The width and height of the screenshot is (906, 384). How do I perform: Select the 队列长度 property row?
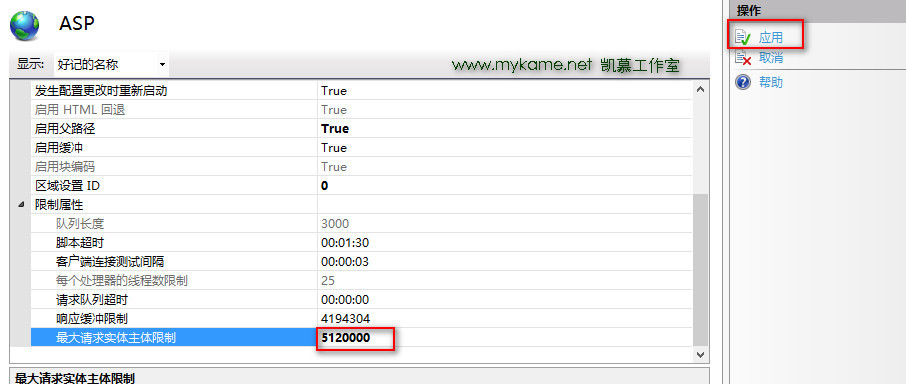pyautogui.click(x=361, y=223)
